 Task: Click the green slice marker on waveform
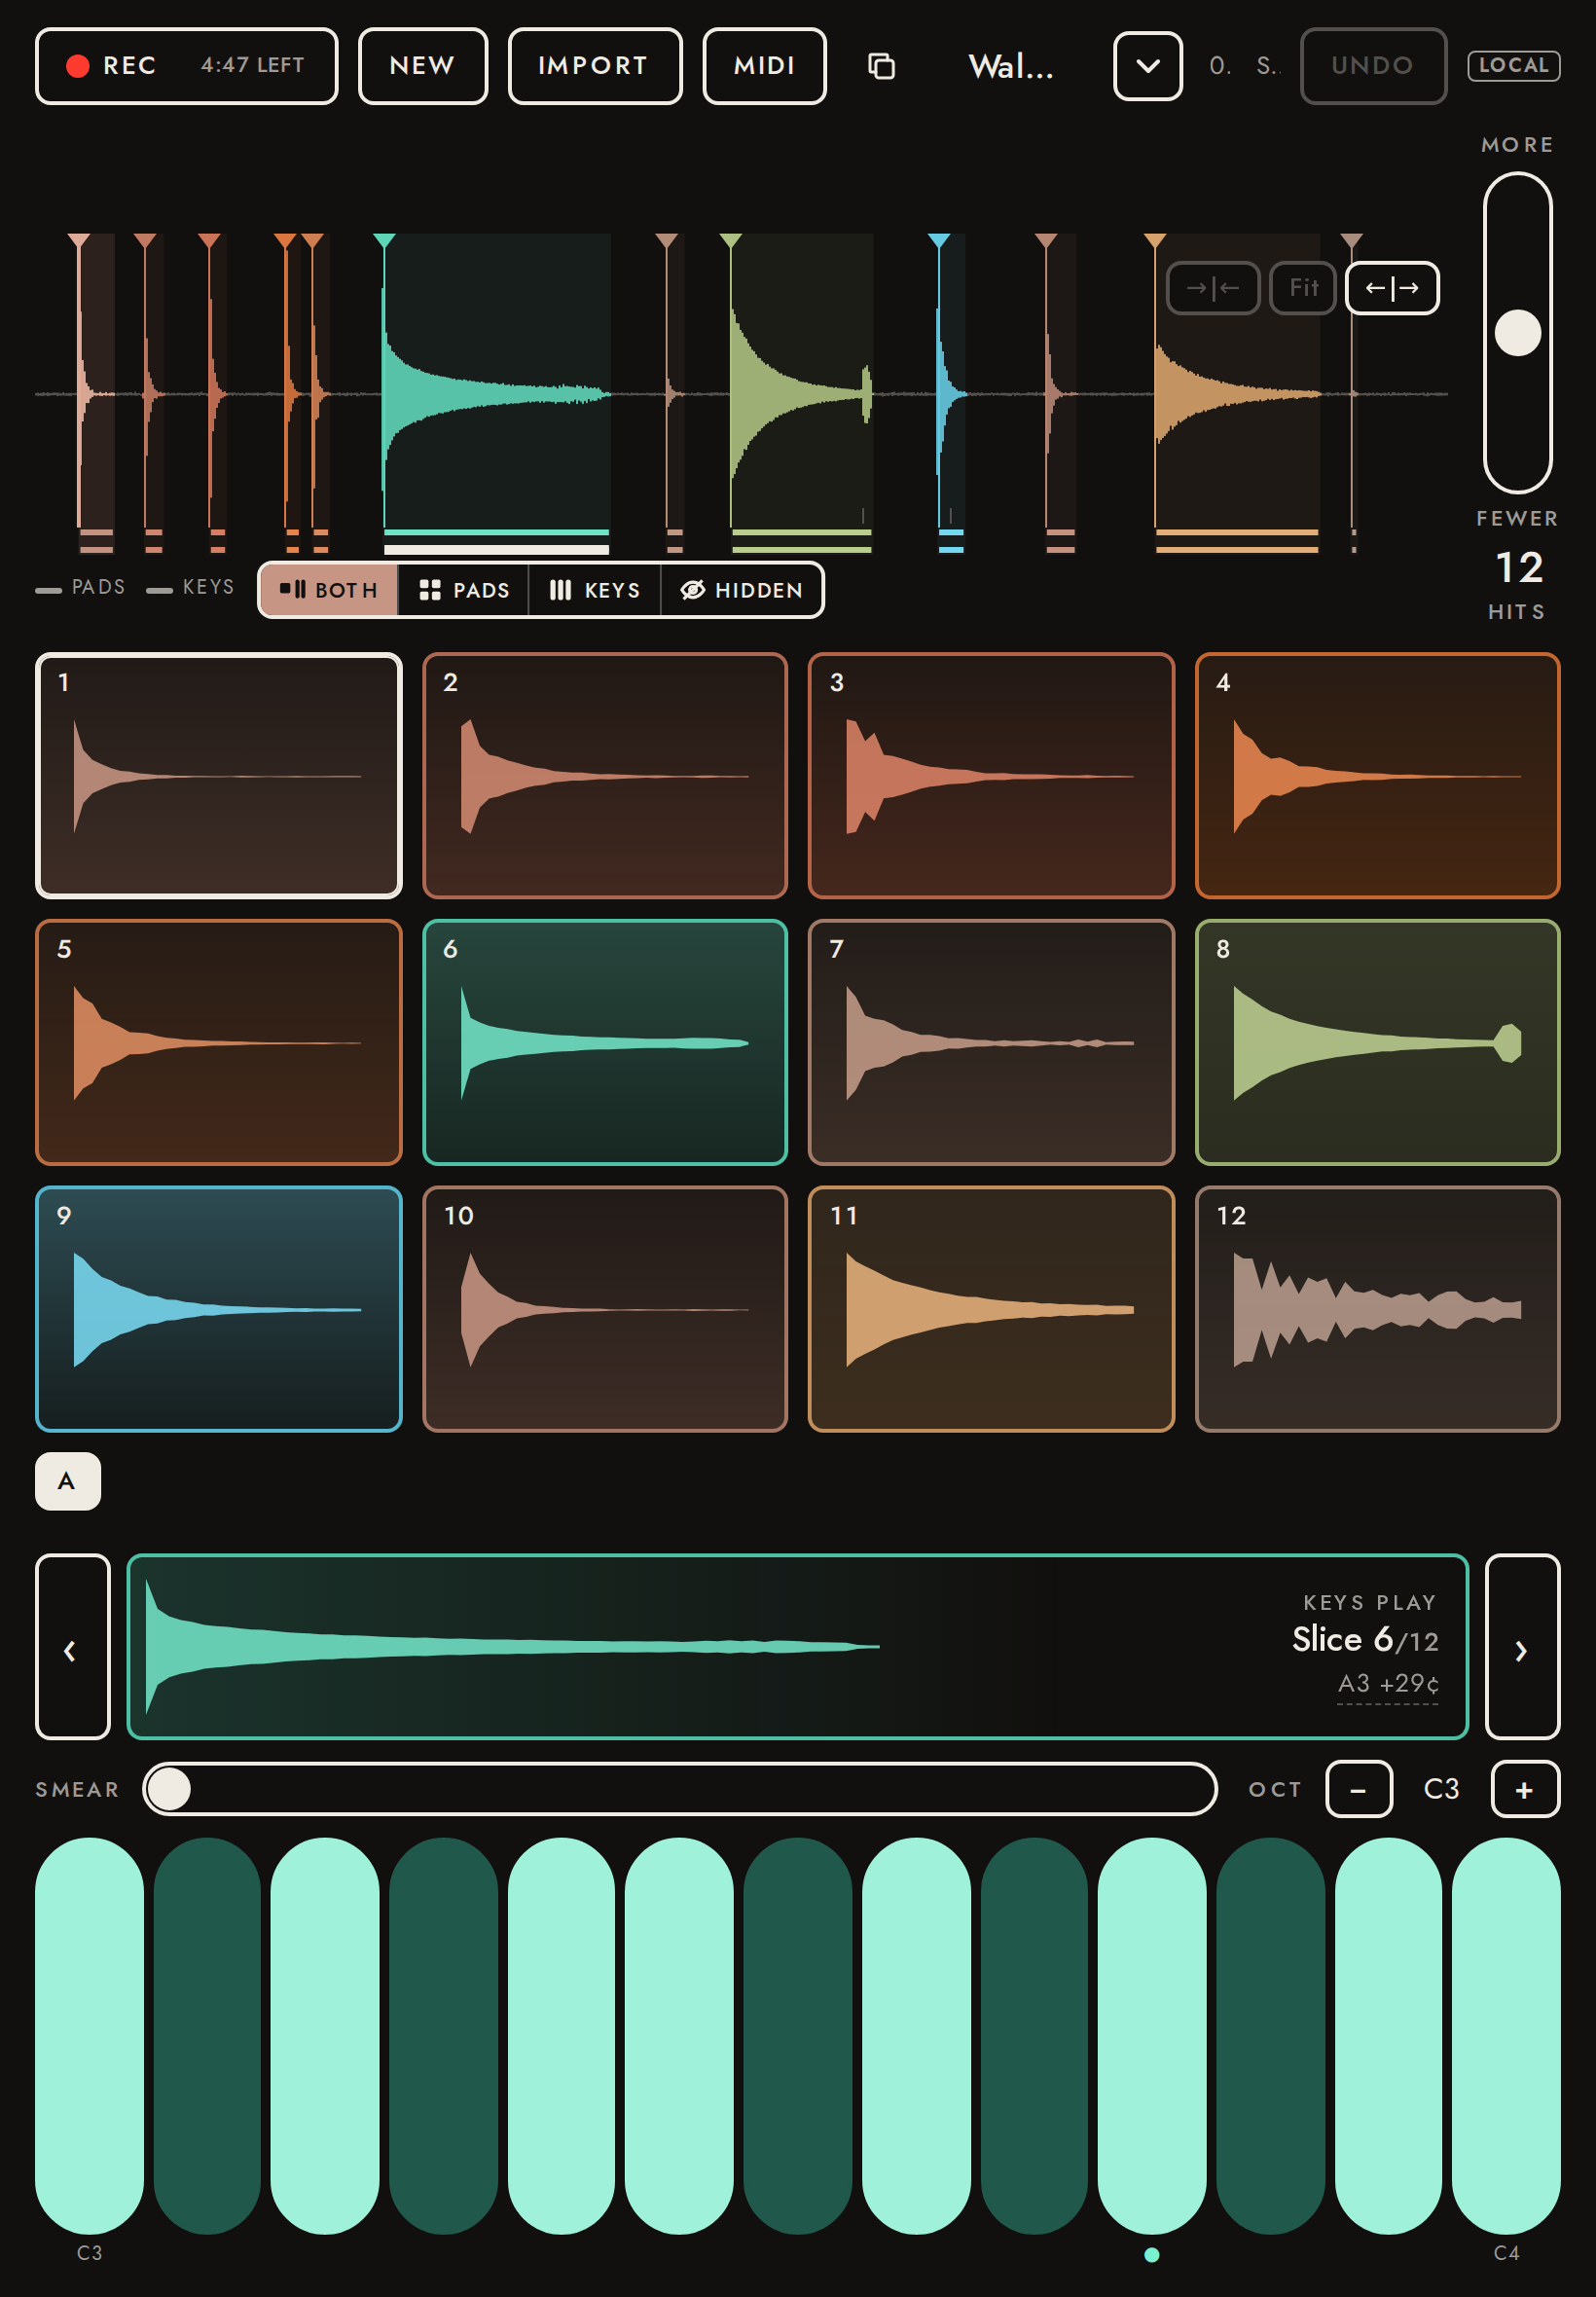(730, 241)
